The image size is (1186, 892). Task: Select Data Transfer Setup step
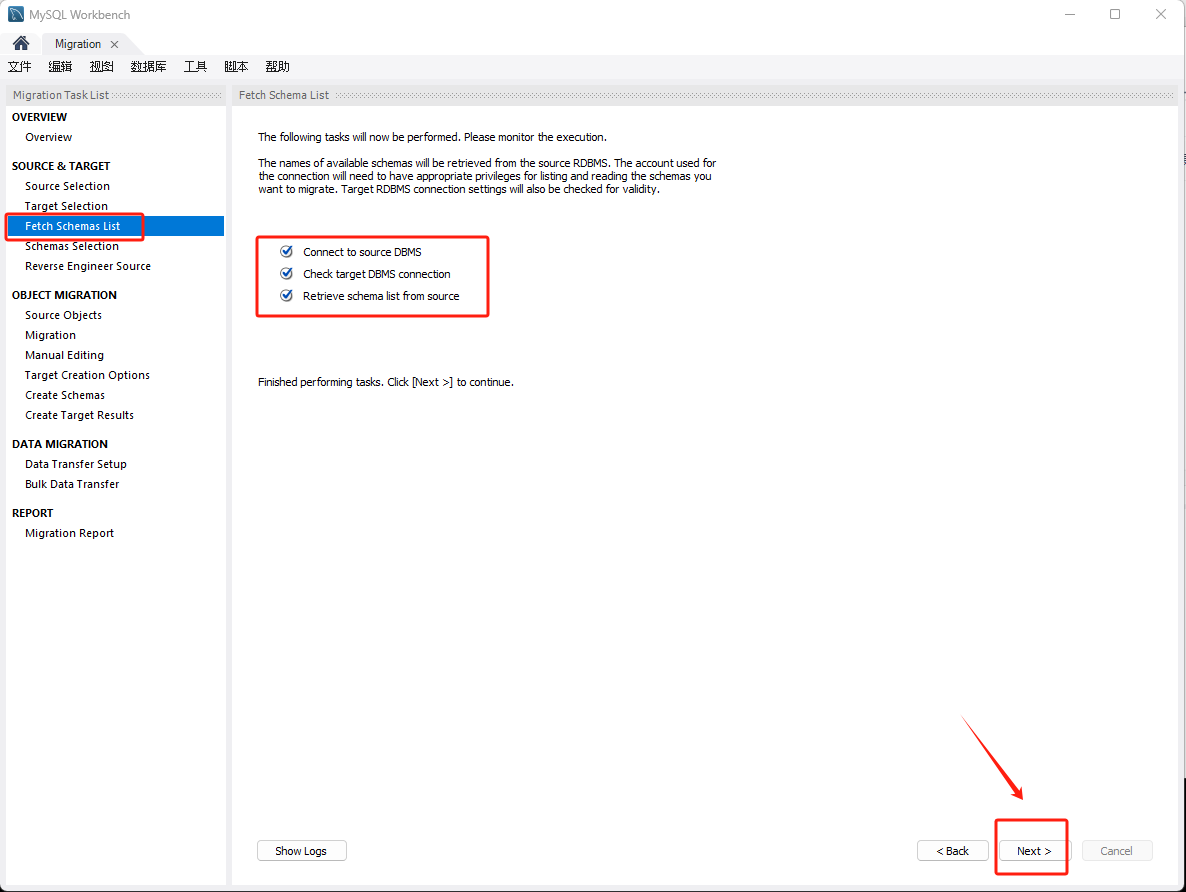(x=76, y=464)
